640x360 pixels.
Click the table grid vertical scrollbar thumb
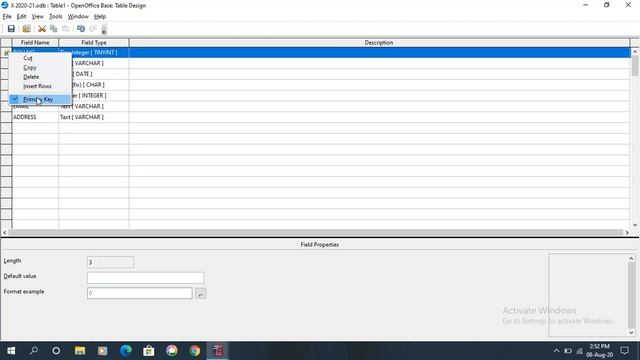click(x=635, y=65)
